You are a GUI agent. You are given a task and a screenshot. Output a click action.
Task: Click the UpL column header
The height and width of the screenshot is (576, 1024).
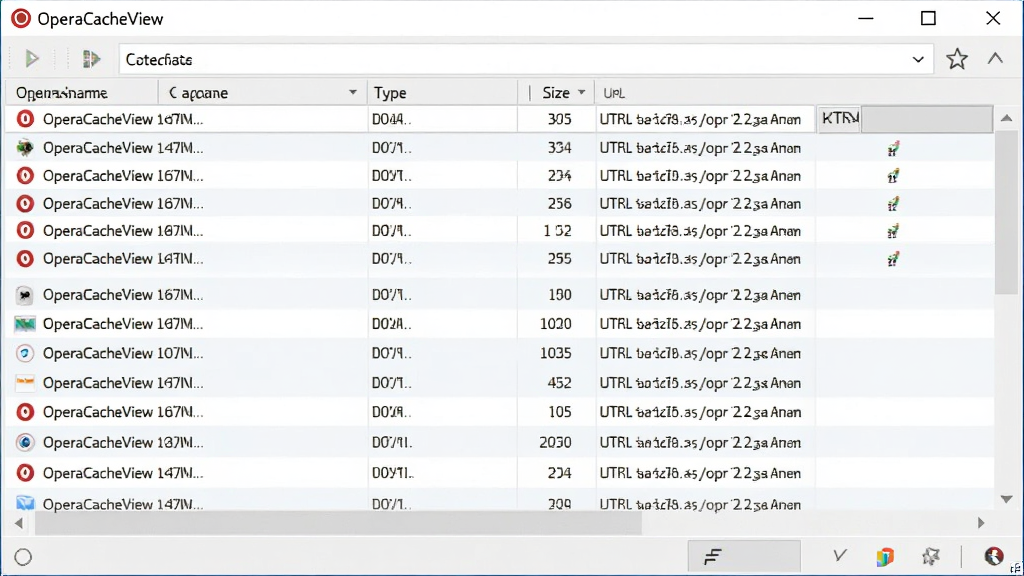(614, 93)
